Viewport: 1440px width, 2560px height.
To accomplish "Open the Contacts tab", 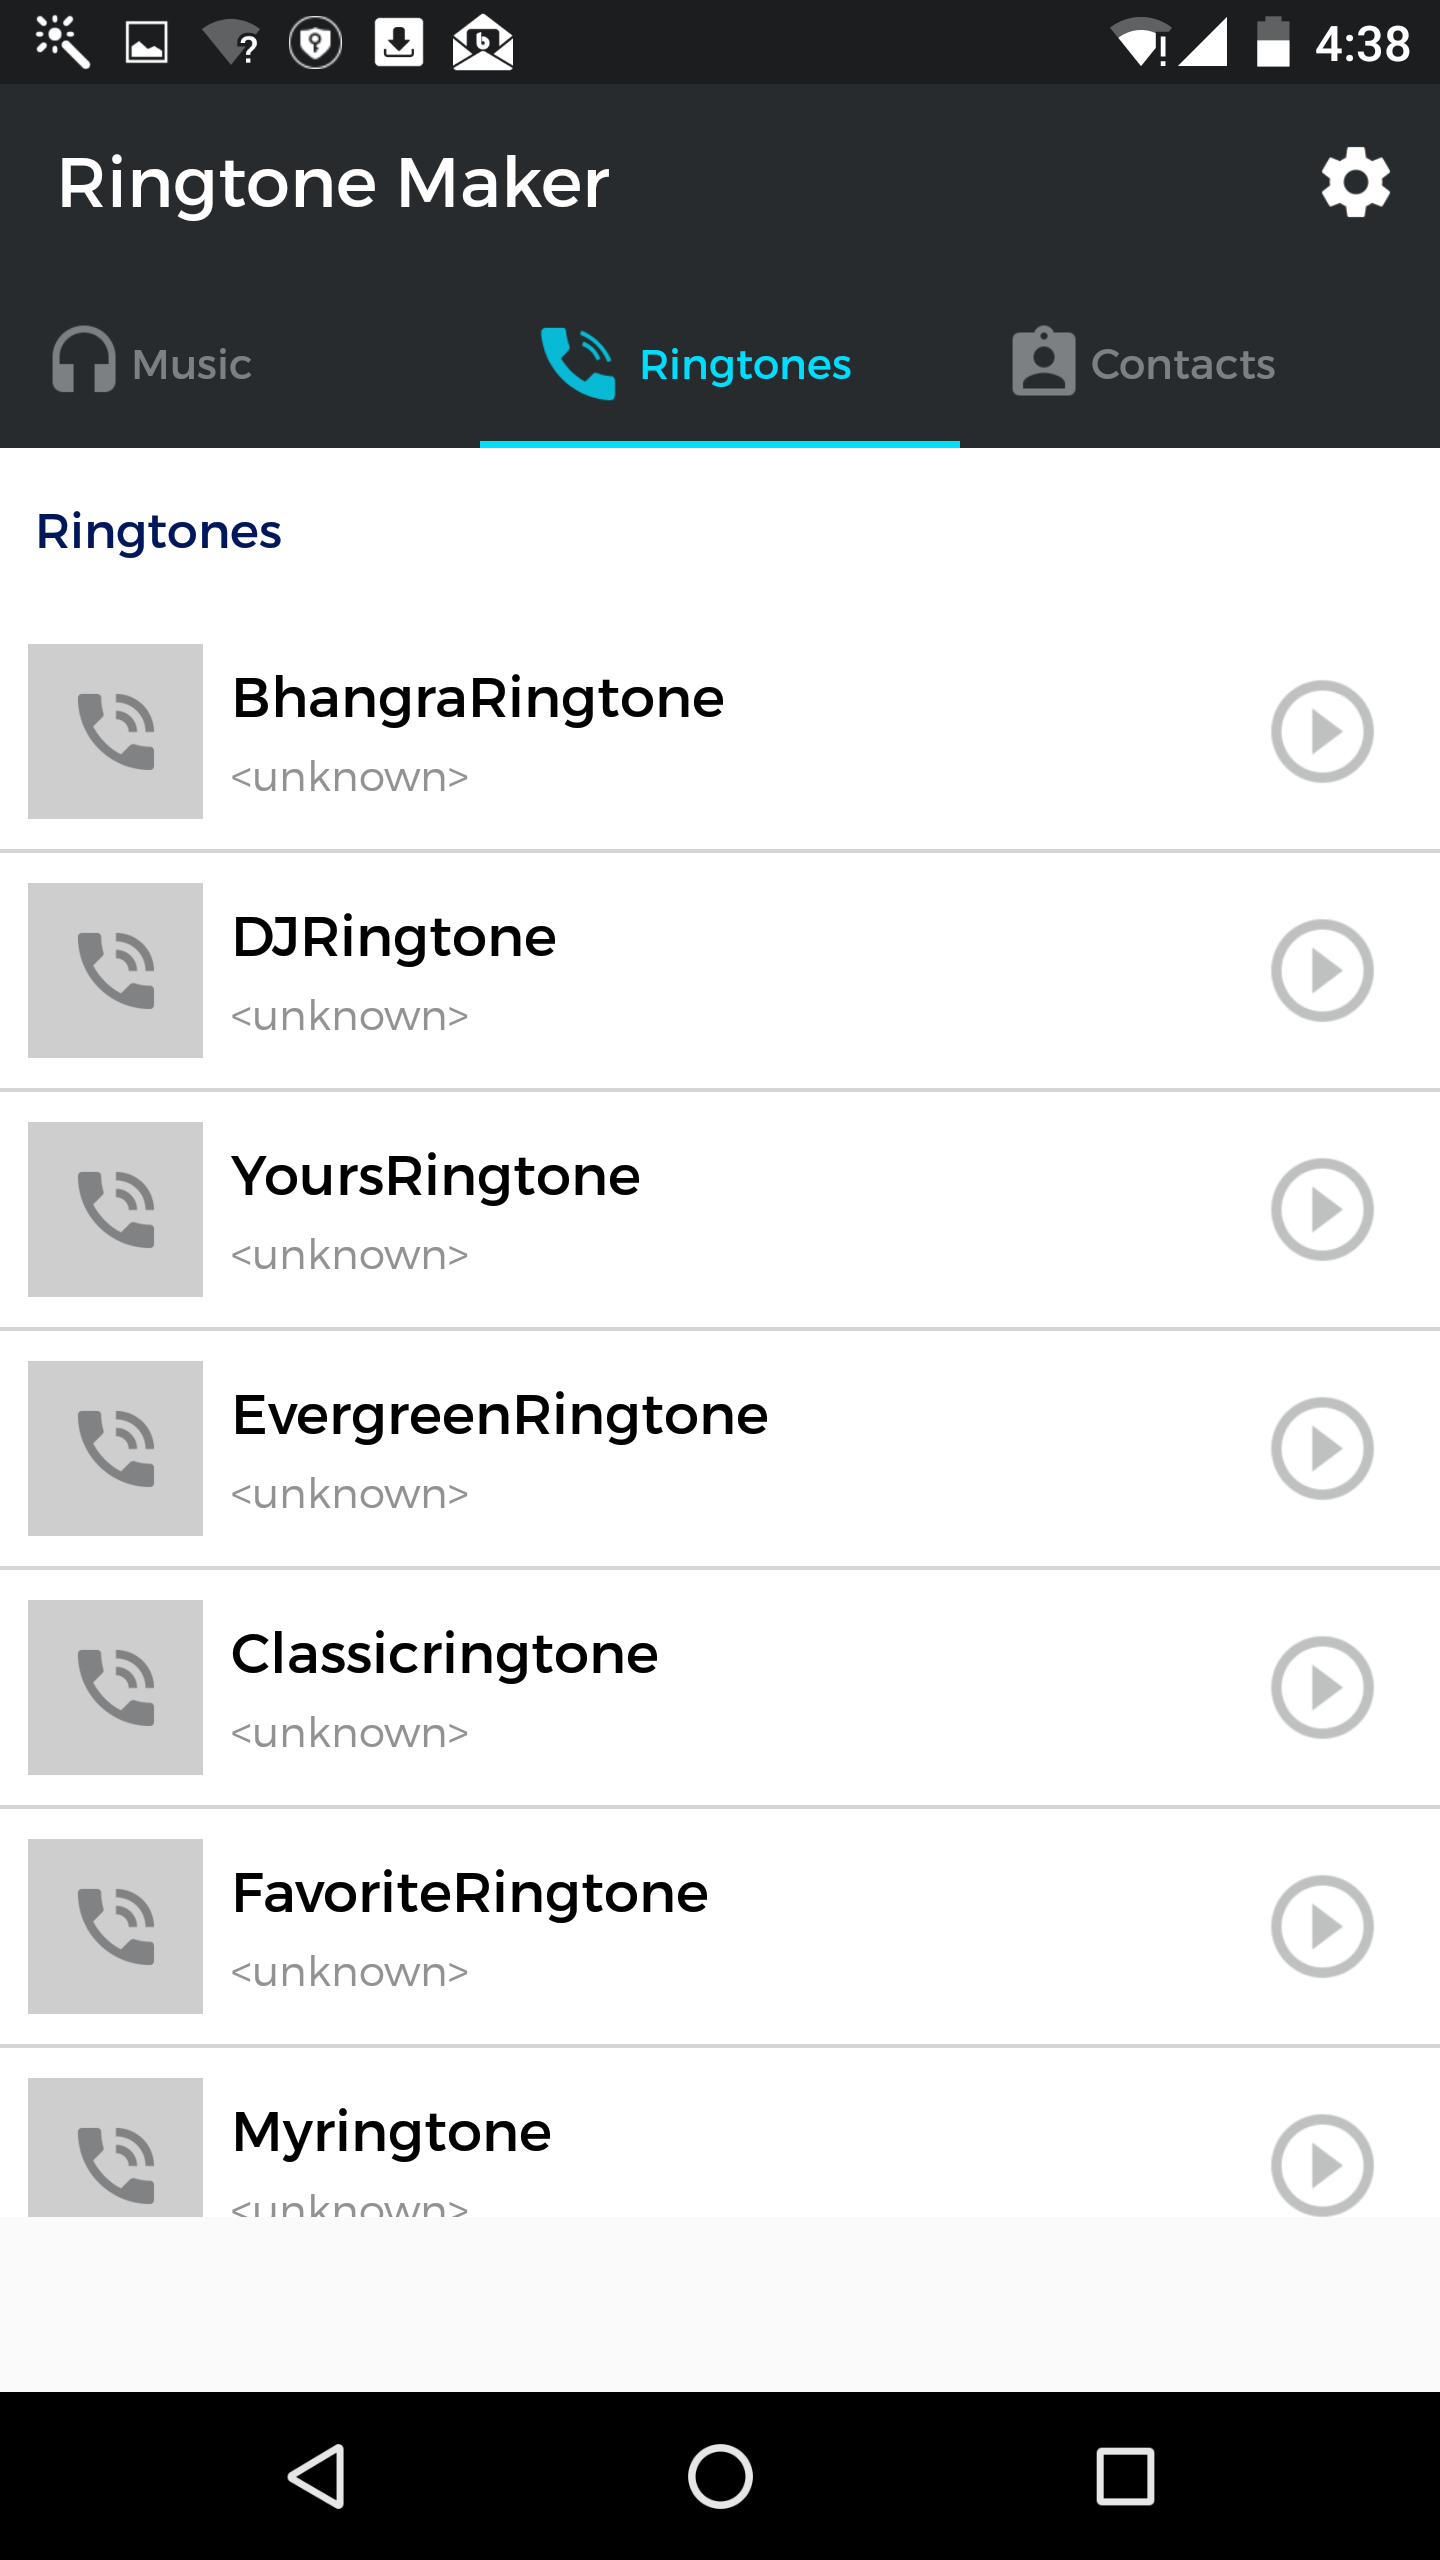I will click(x=1144, y=363).
